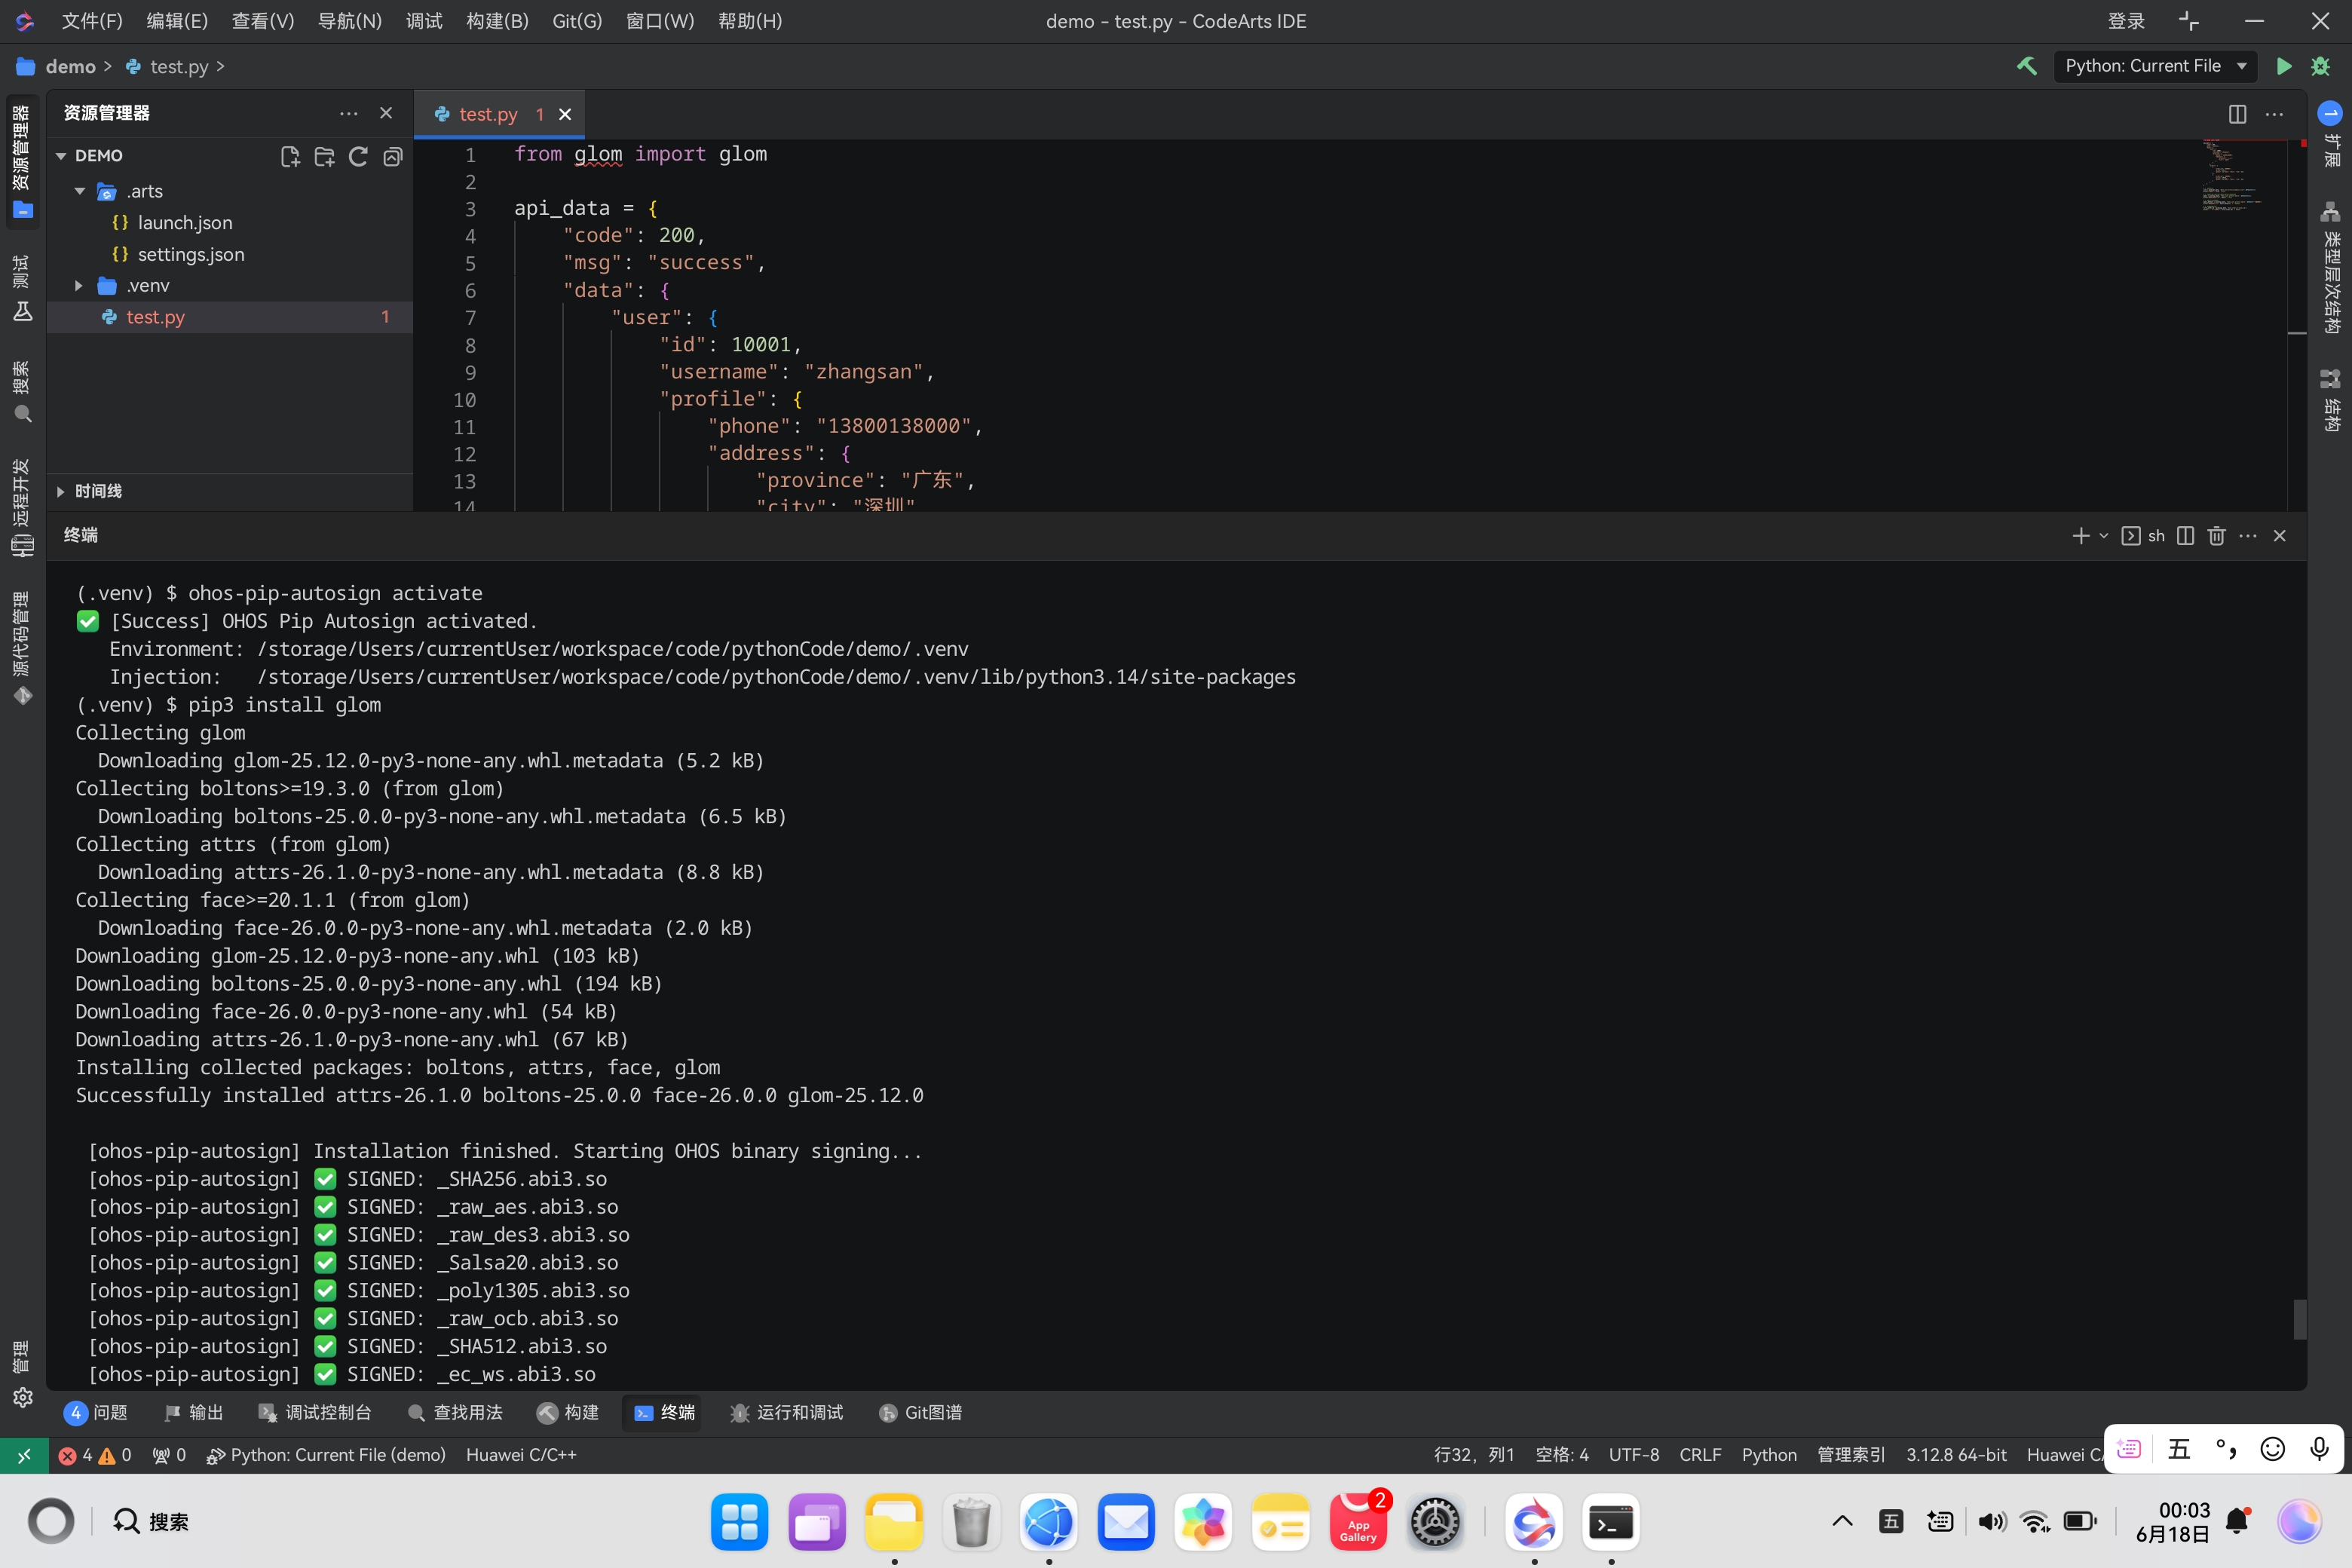The width and height of the screenshot is (2352, 1568).
Task: Click the UTF-8 encoding status item
Action: click(x=1634, y=1455)
